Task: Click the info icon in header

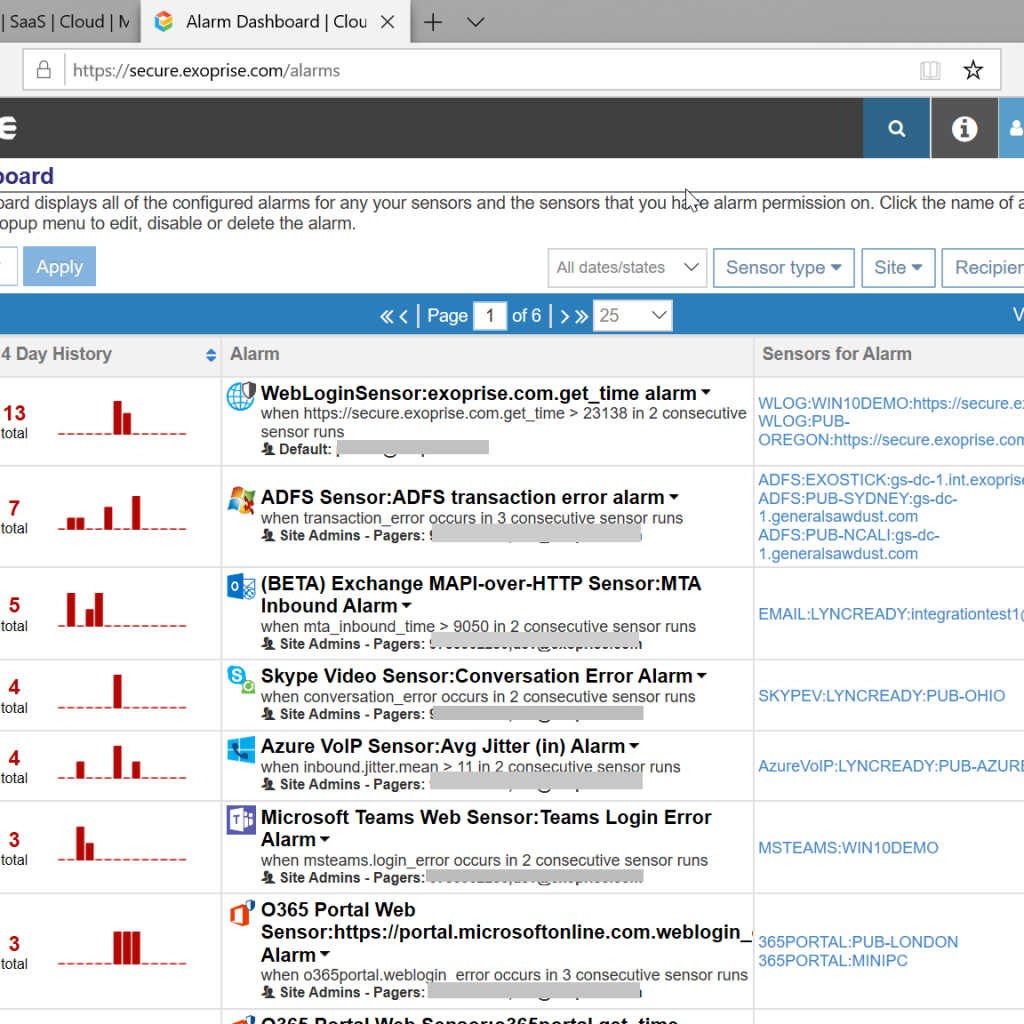Action: click(964, 128)
